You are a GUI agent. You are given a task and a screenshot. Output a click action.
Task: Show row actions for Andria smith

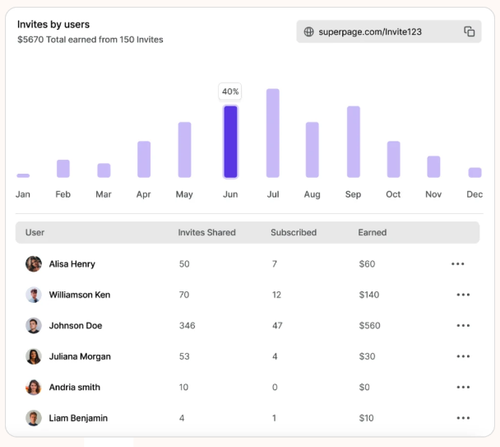[463, 387]
